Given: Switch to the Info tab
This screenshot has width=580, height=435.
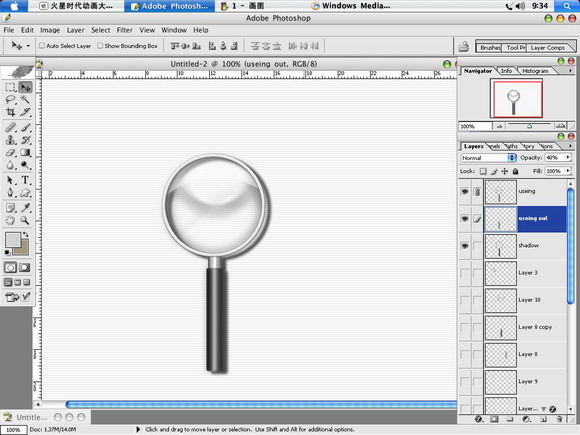Looking at the screenshot, I should coord(506,71).
